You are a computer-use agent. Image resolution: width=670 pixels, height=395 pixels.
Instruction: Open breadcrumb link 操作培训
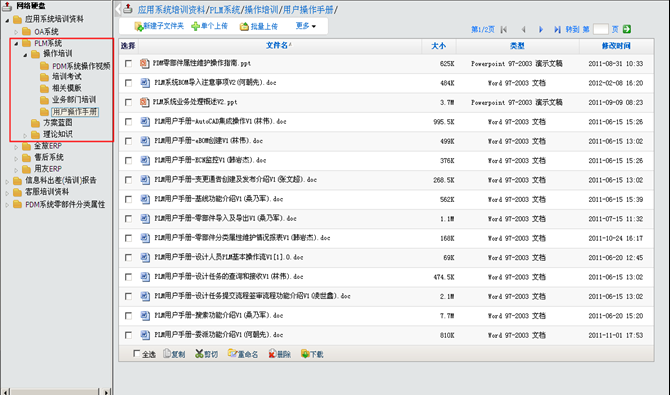click(261, 9)
